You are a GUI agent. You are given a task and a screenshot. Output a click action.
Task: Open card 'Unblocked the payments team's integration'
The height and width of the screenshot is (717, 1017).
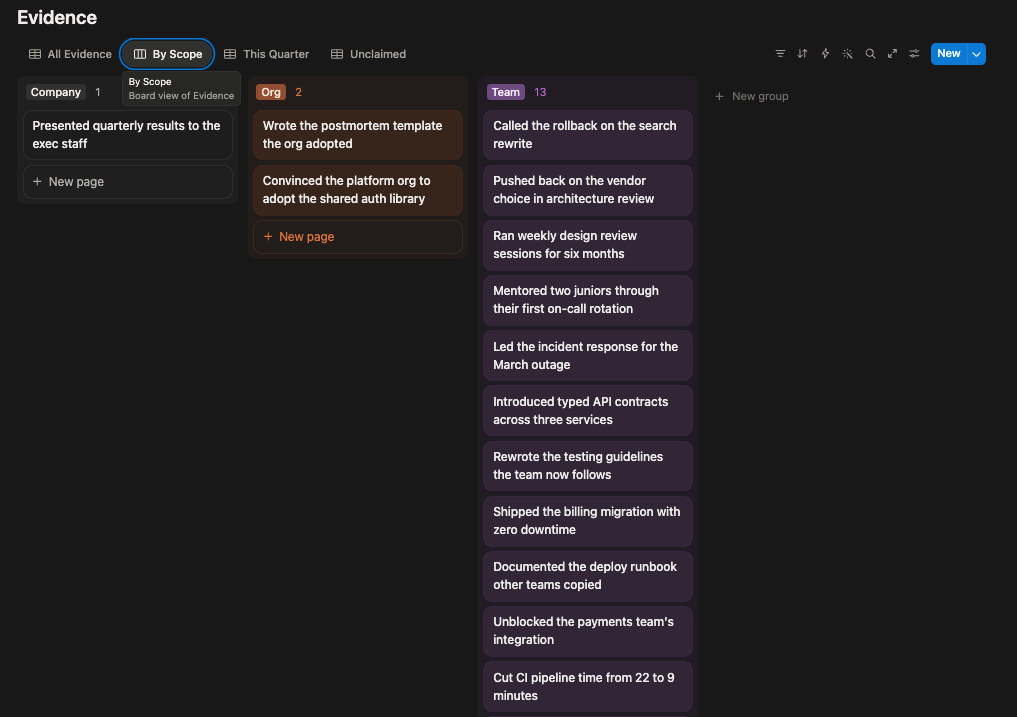[588, 631]
